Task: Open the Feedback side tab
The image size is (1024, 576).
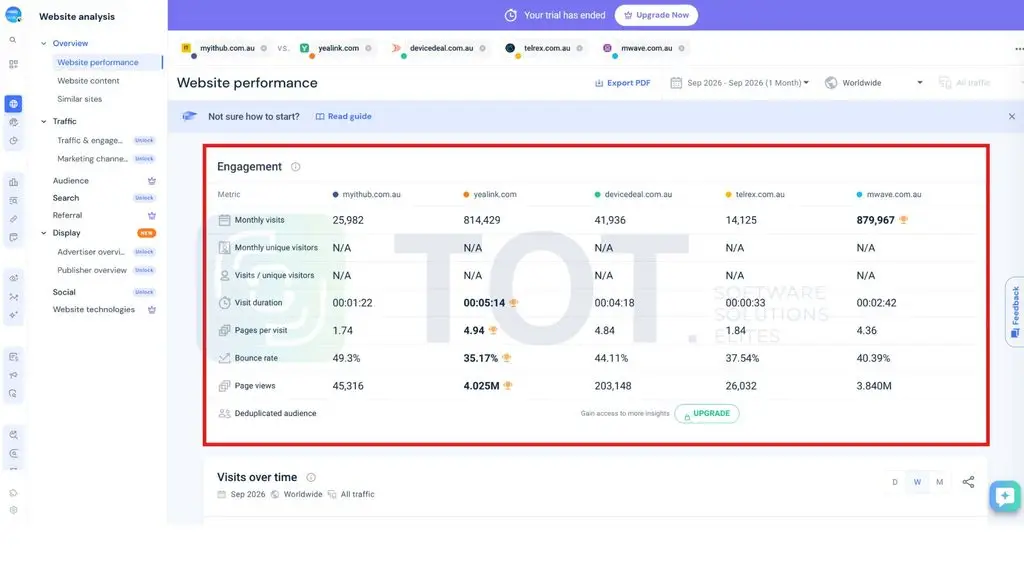Action: pyautogui.click(x=1015, y=312)
